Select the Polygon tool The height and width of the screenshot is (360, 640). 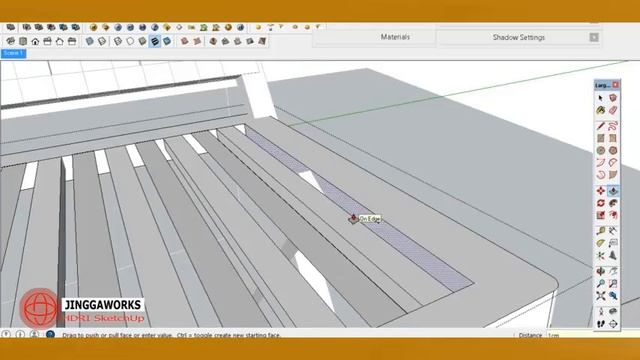click(613, 151)
